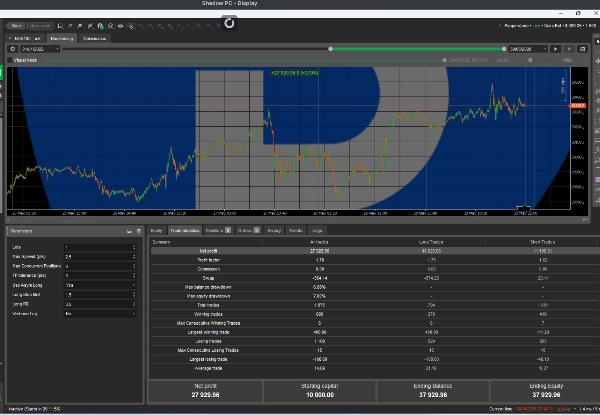The width and height of the screenshot is (600, 415).
Task: Open the Positions tab
Action: pos(218,231)
